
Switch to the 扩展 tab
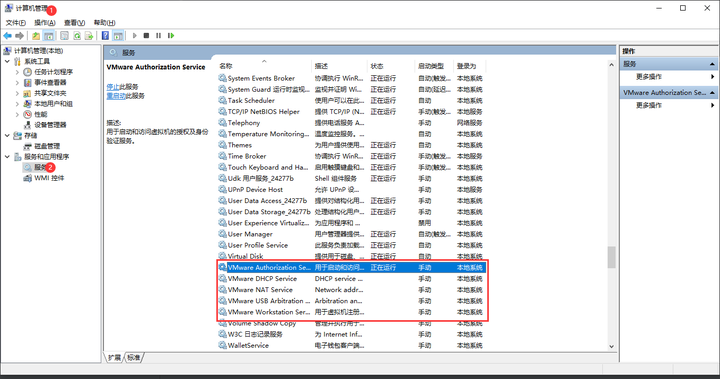(114, 357)
